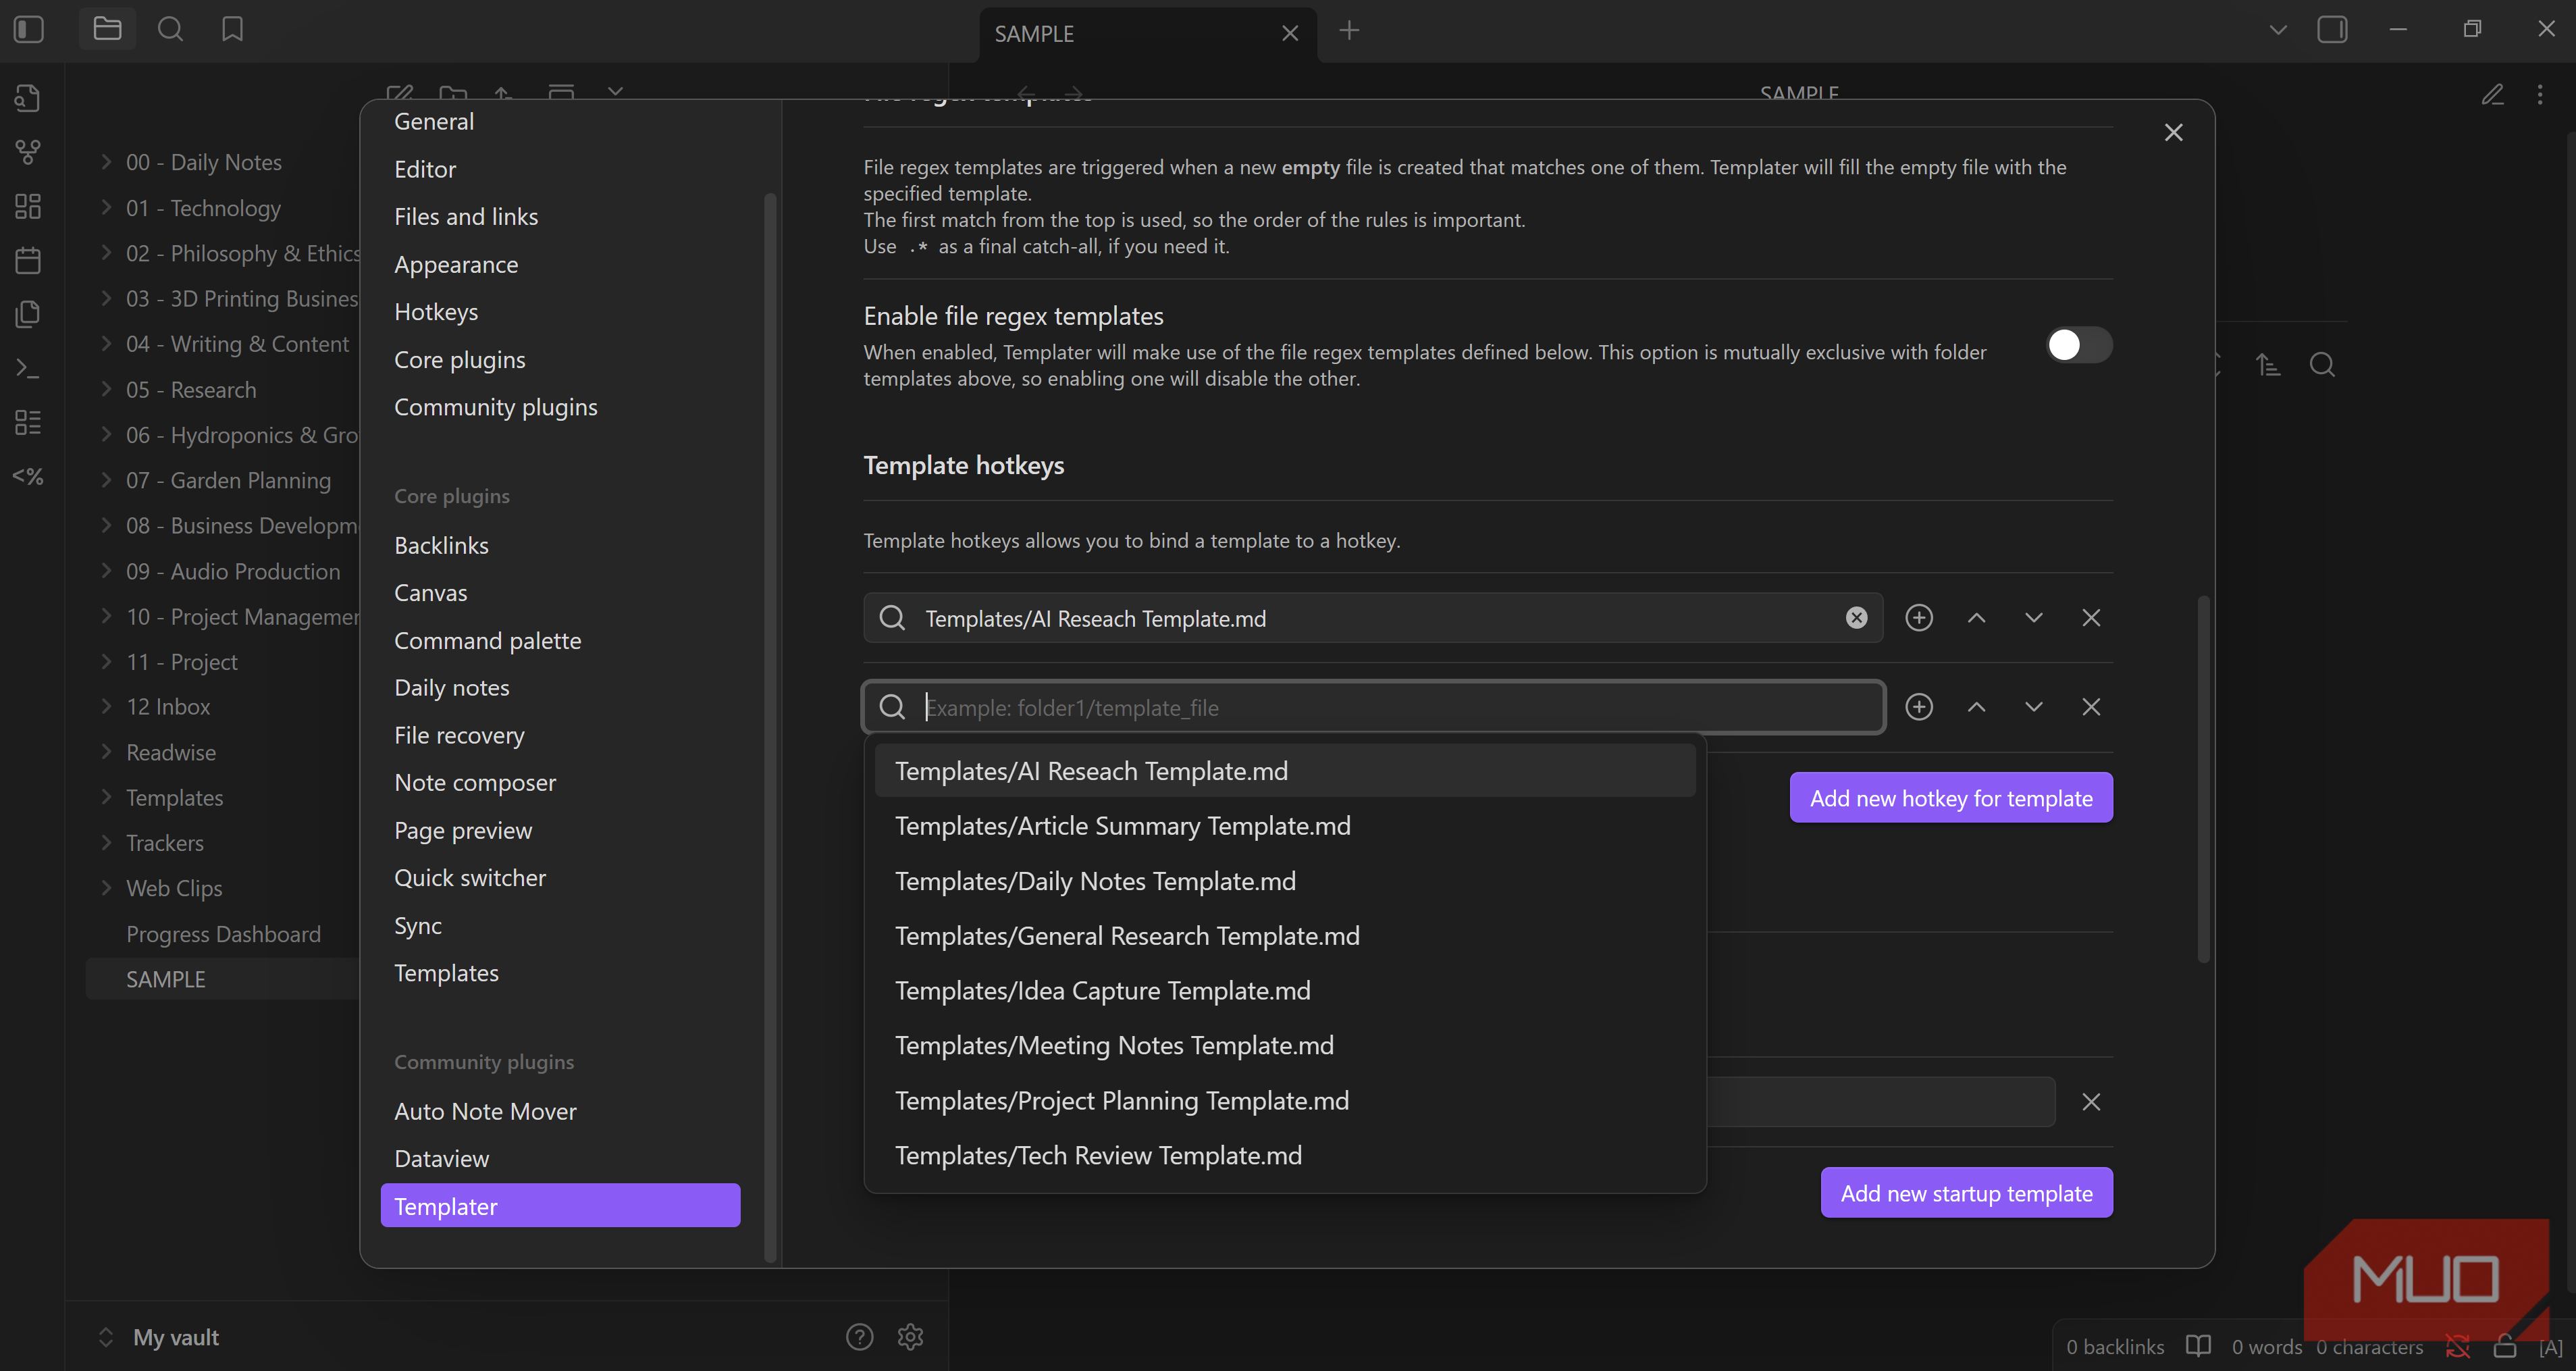Open settings gear next to vault name
Image resolution: width=2576 pixels, height=1371 pixels.
(910, 1336)
